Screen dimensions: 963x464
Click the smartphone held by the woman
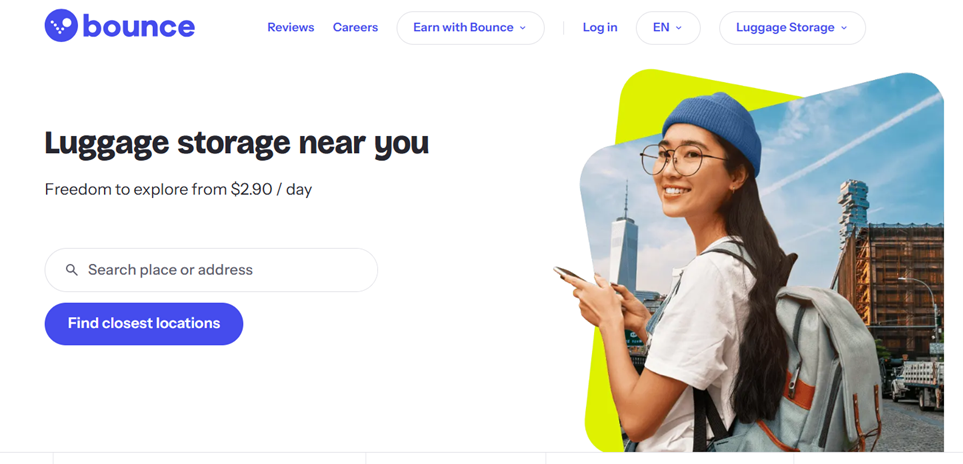pos(570,274)
